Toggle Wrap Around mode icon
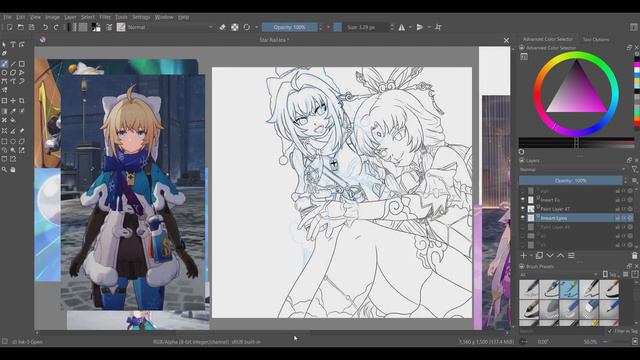640x360 pixels. click(438, 27)
